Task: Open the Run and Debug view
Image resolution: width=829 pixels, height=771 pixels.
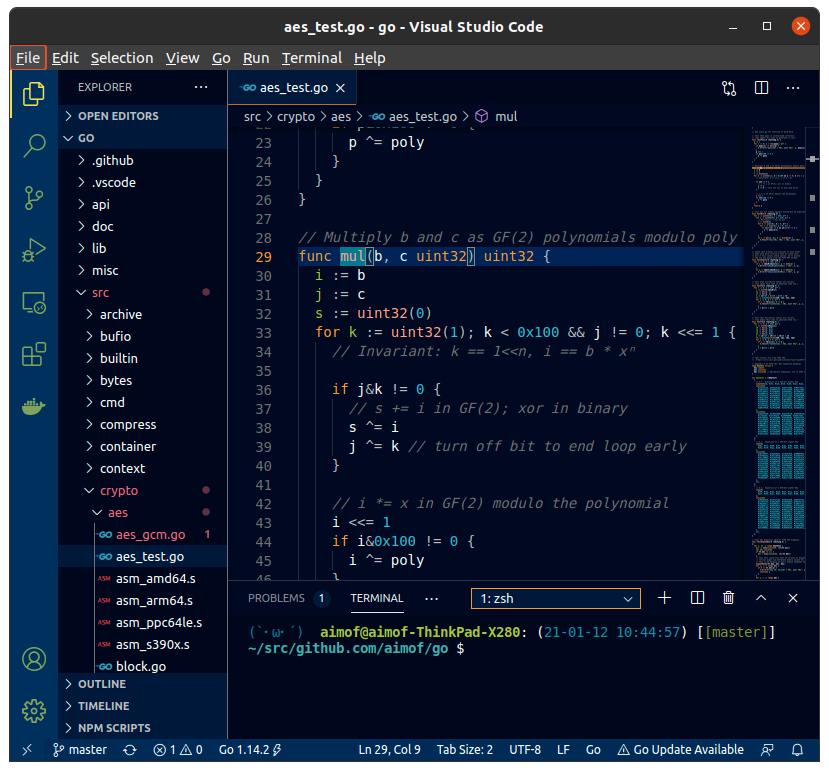Action: [x=34, y=250]
